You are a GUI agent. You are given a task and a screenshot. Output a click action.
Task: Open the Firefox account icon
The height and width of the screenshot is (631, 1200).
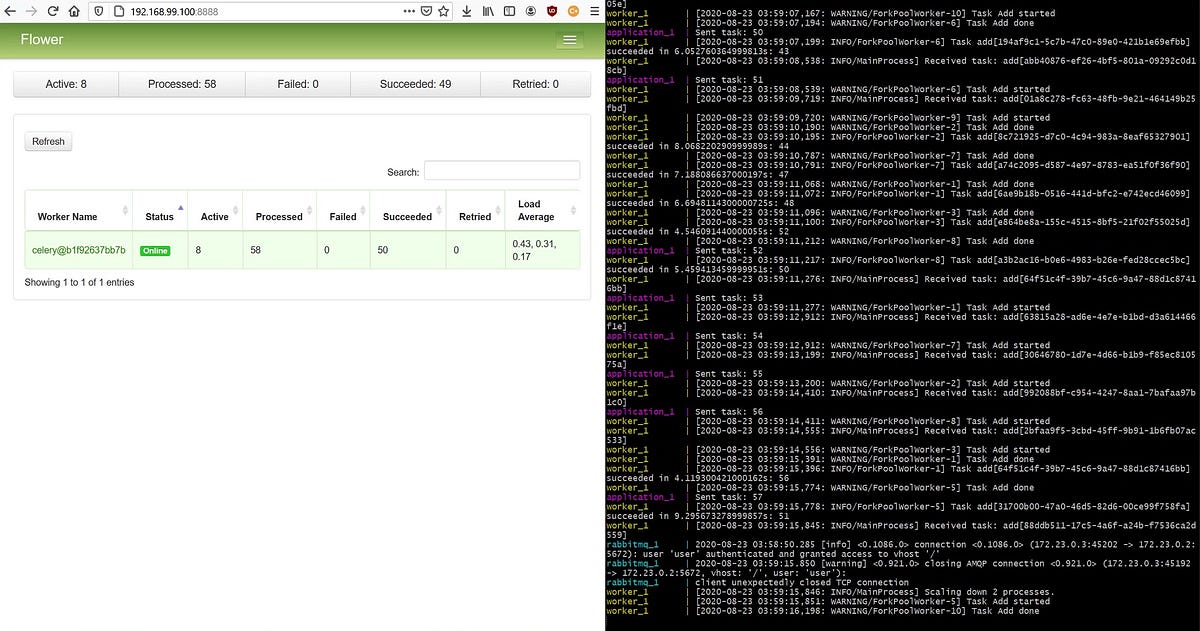point(531,12)
